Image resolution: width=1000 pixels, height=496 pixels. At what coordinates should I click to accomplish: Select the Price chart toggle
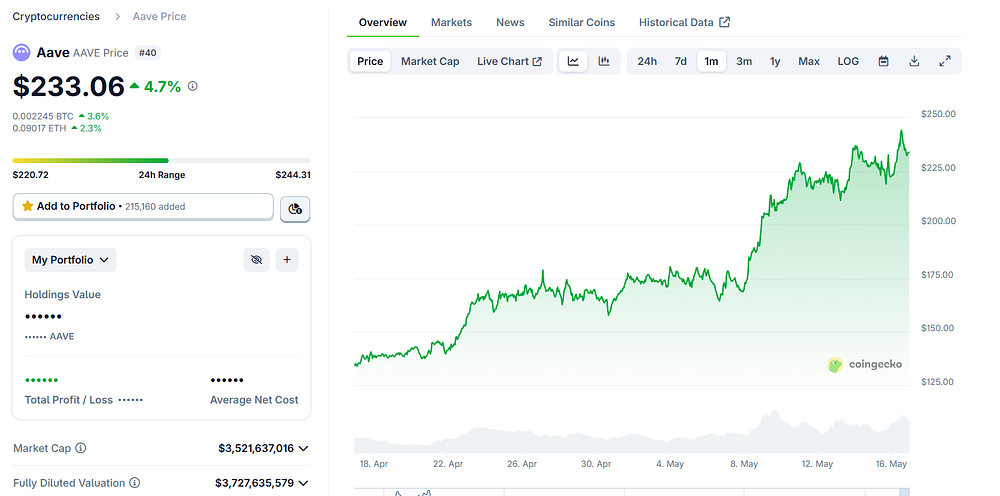[x=370, y=61]
